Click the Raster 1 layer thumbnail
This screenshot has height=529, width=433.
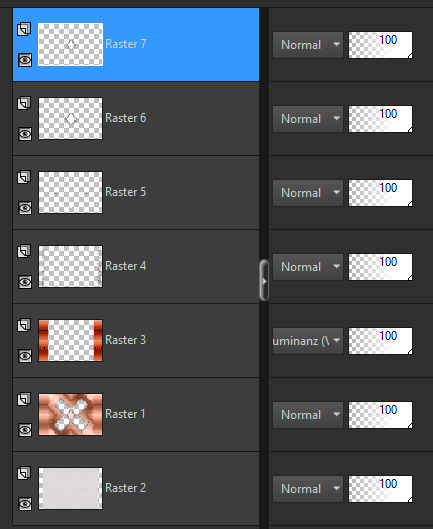(71, 414)
